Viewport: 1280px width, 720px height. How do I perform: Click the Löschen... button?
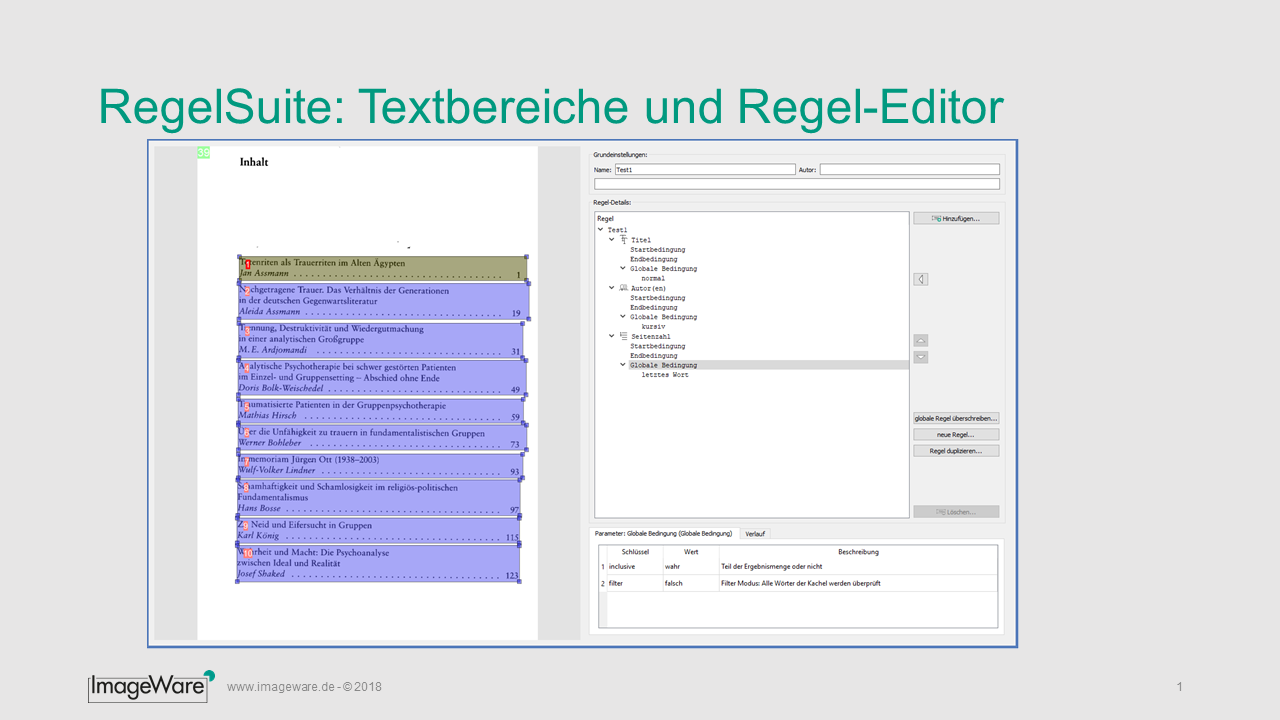(x=956, y=512)
